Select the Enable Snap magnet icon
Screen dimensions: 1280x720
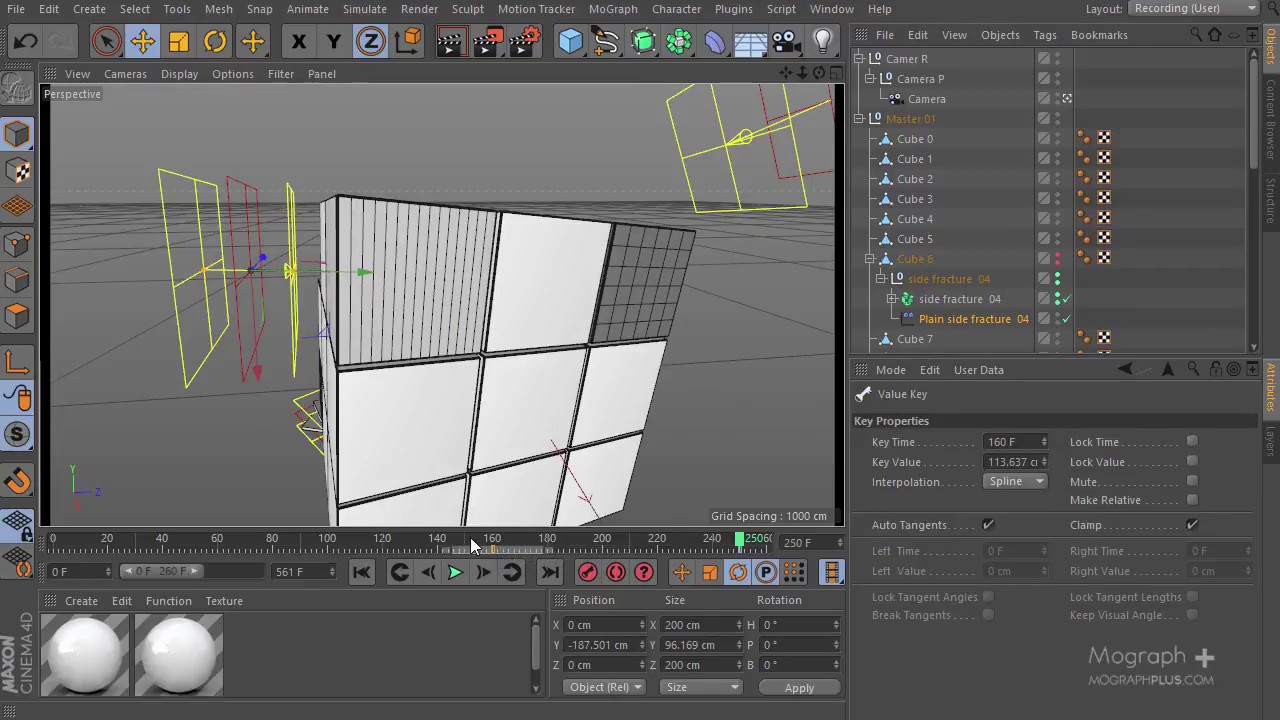pos(17,482)
